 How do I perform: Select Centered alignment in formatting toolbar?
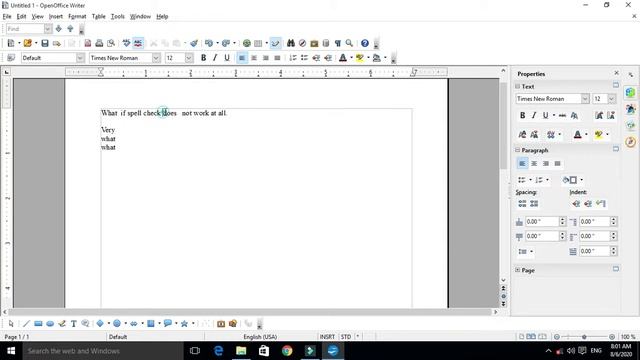click(254, 58)
